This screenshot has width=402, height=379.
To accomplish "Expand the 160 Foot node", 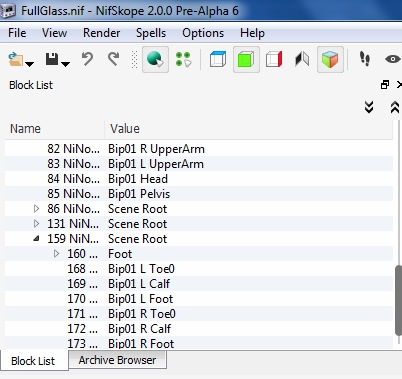I will pos(56,254).
